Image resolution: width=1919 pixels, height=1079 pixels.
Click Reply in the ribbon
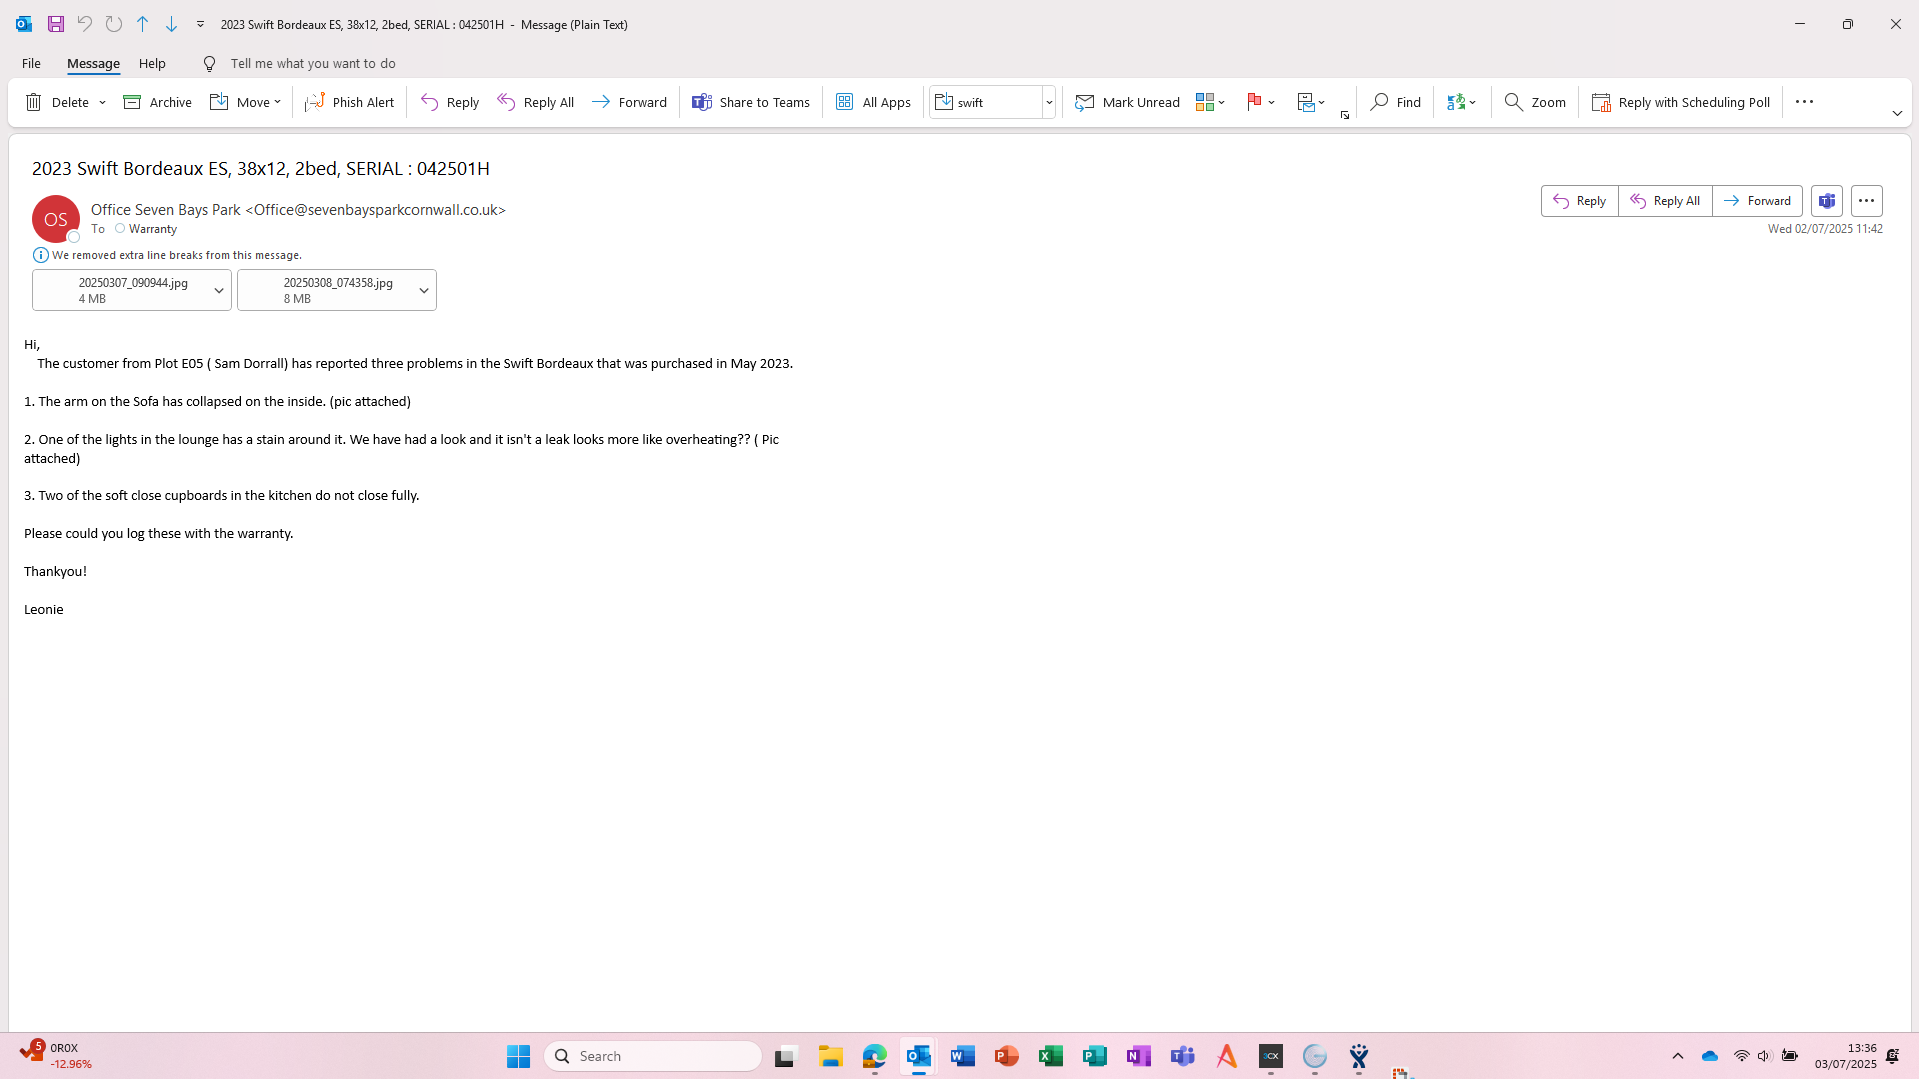450,102
